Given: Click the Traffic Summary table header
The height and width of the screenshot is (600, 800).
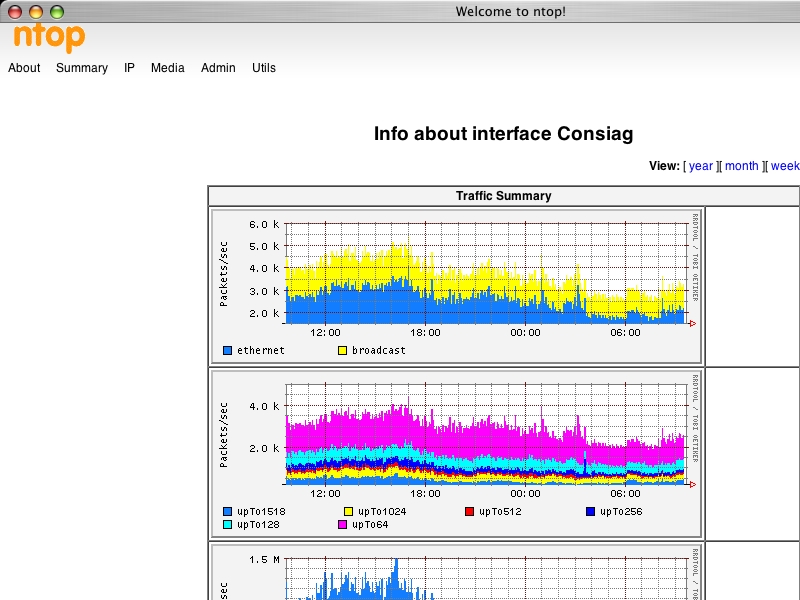Looking at the screenshot, I should pyautogui.click(x=504, y=196).
